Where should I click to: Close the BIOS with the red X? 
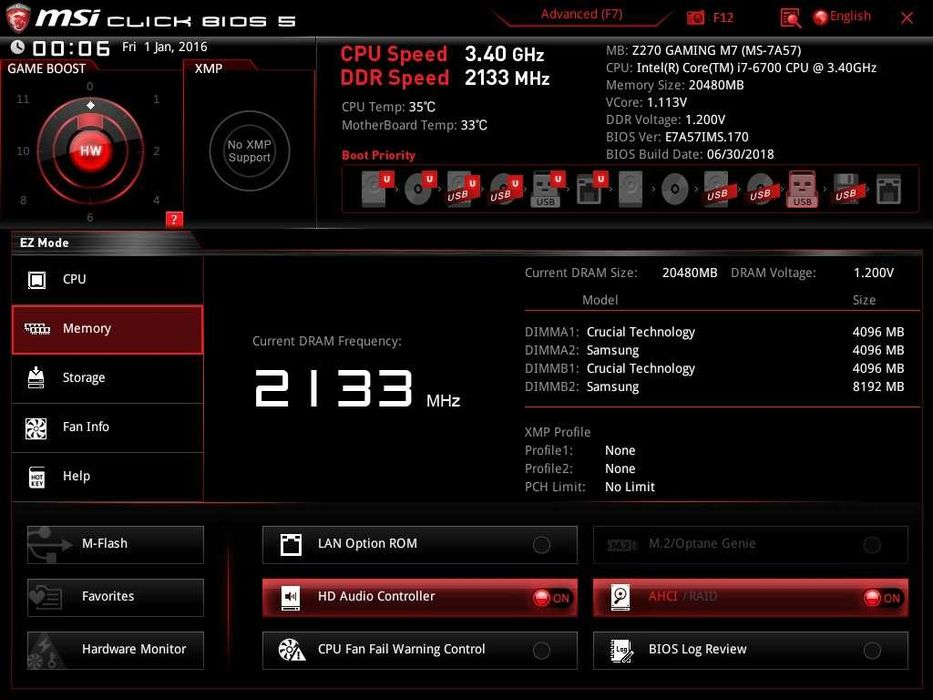[907, 18]
